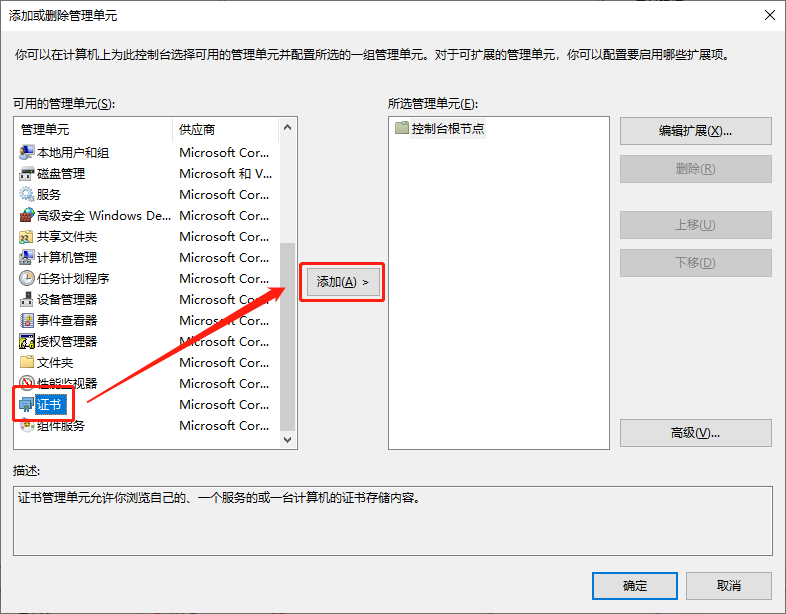The height and width of the screenshot is (614, 786).
Task: Select the 授权管理器 row text
Action: [67, 341]
